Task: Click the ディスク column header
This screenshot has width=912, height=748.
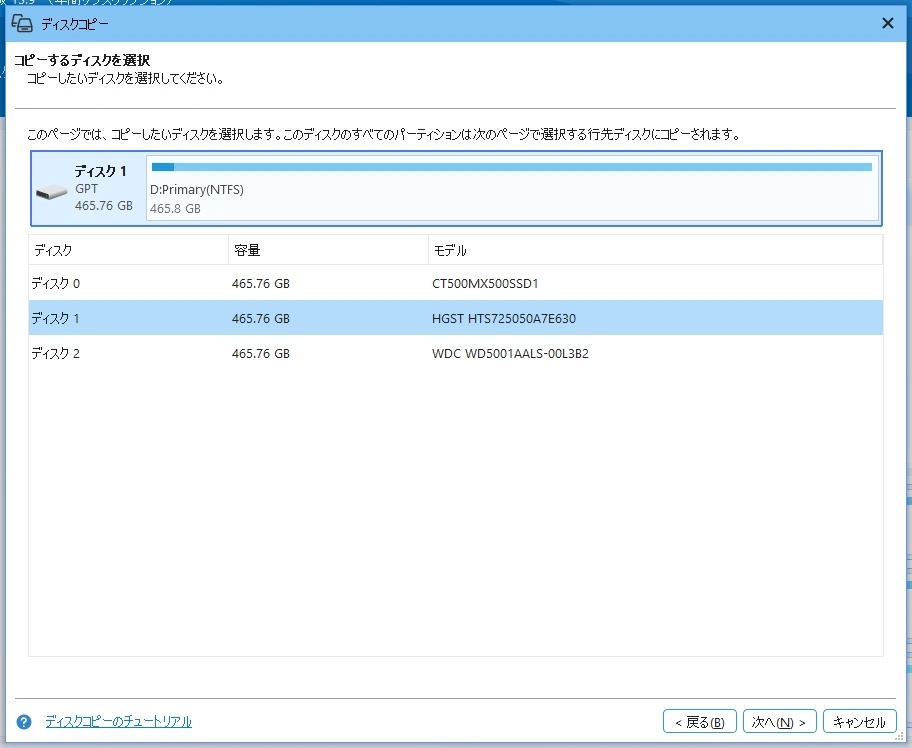Action: tap(129, 250)
